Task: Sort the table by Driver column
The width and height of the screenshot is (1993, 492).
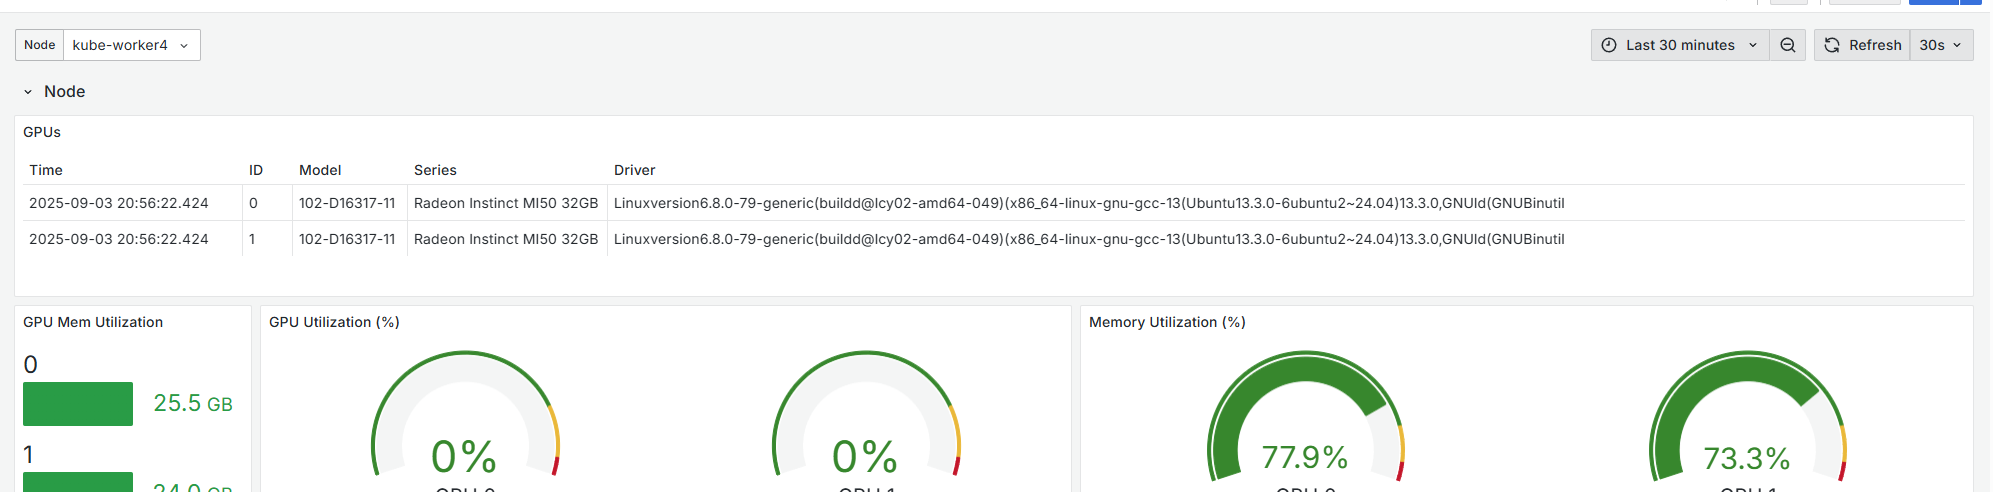Action: 635,170
